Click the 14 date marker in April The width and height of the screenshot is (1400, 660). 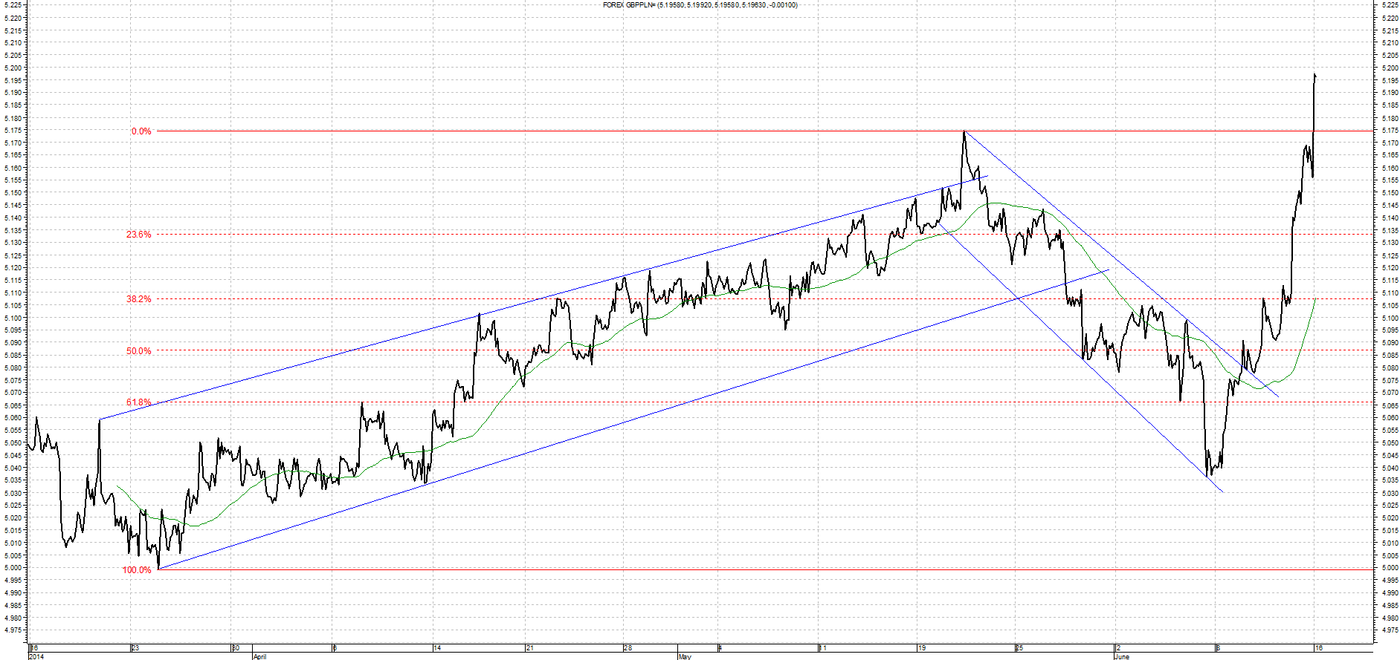(438, 647)
